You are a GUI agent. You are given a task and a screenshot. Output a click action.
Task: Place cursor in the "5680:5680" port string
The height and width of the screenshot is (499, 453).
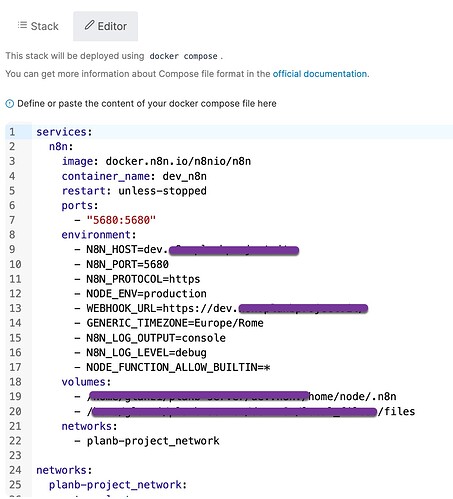click(121, 220)
